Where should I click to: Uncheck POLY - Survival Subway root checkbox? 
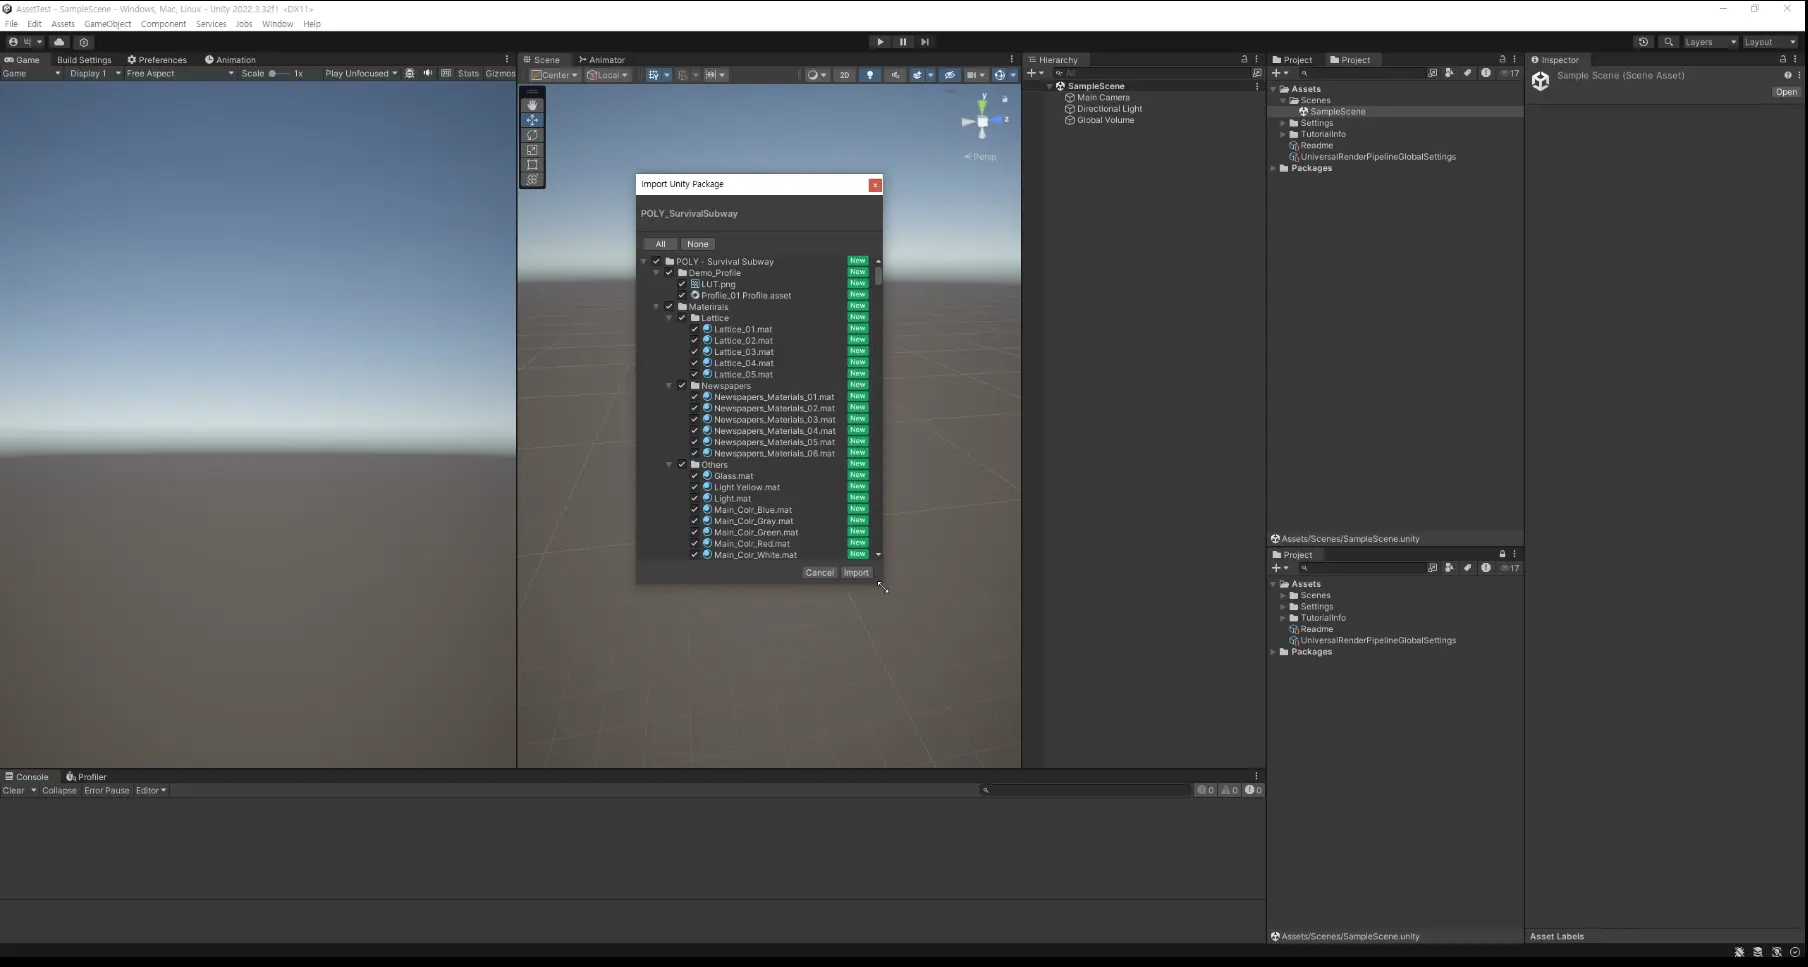click(x=657, y=261)
